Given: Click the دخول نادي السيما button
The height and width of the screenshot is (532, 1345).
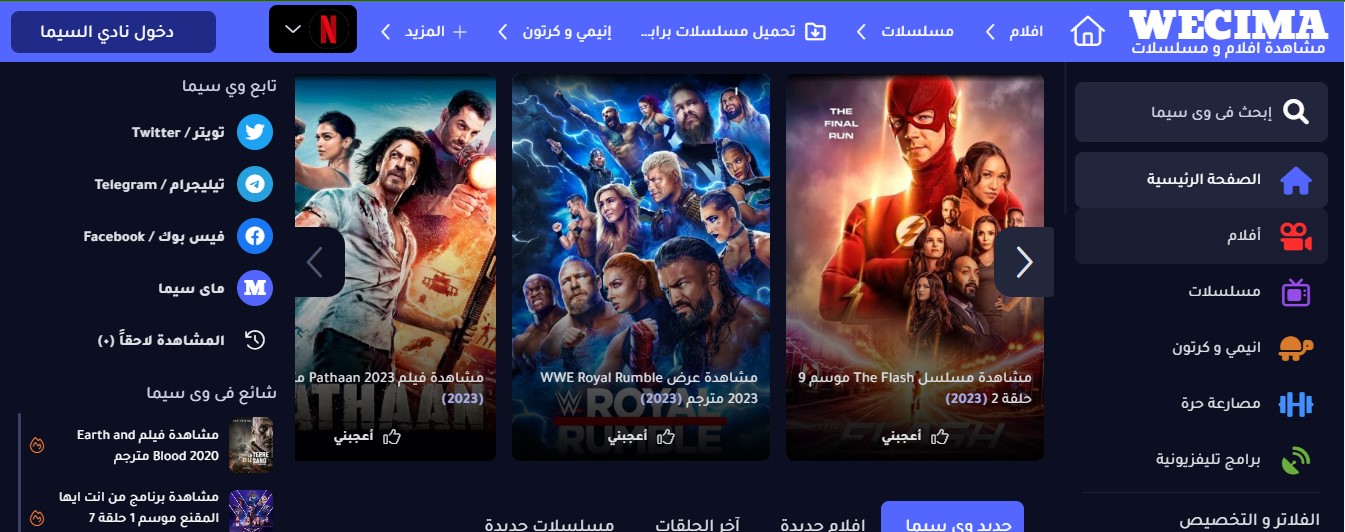Looking at the screenshot, I should [113, 32].
